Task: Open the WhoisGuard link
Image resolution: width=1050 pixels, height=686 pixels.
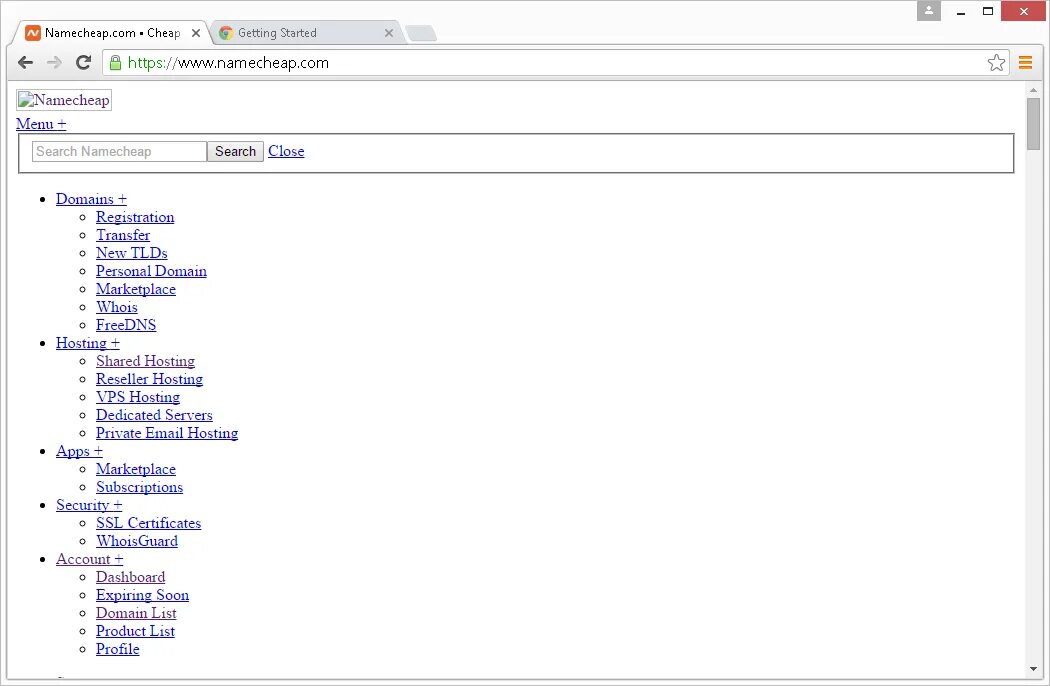Action: [x=137, y=541]
